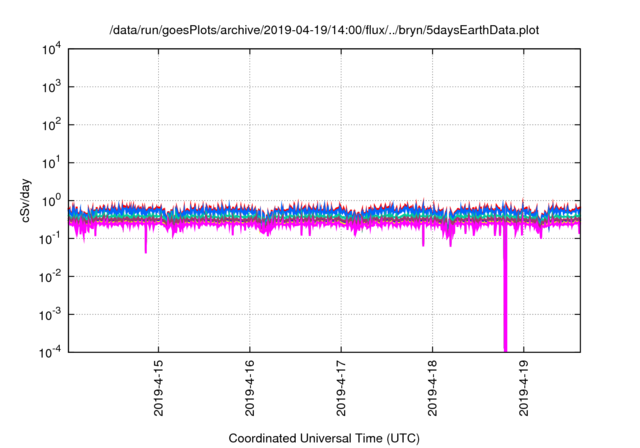This screenshot has width=640, height=448.
Task: Click the 10^1 y-axis tick label
Action: point(51,163)
